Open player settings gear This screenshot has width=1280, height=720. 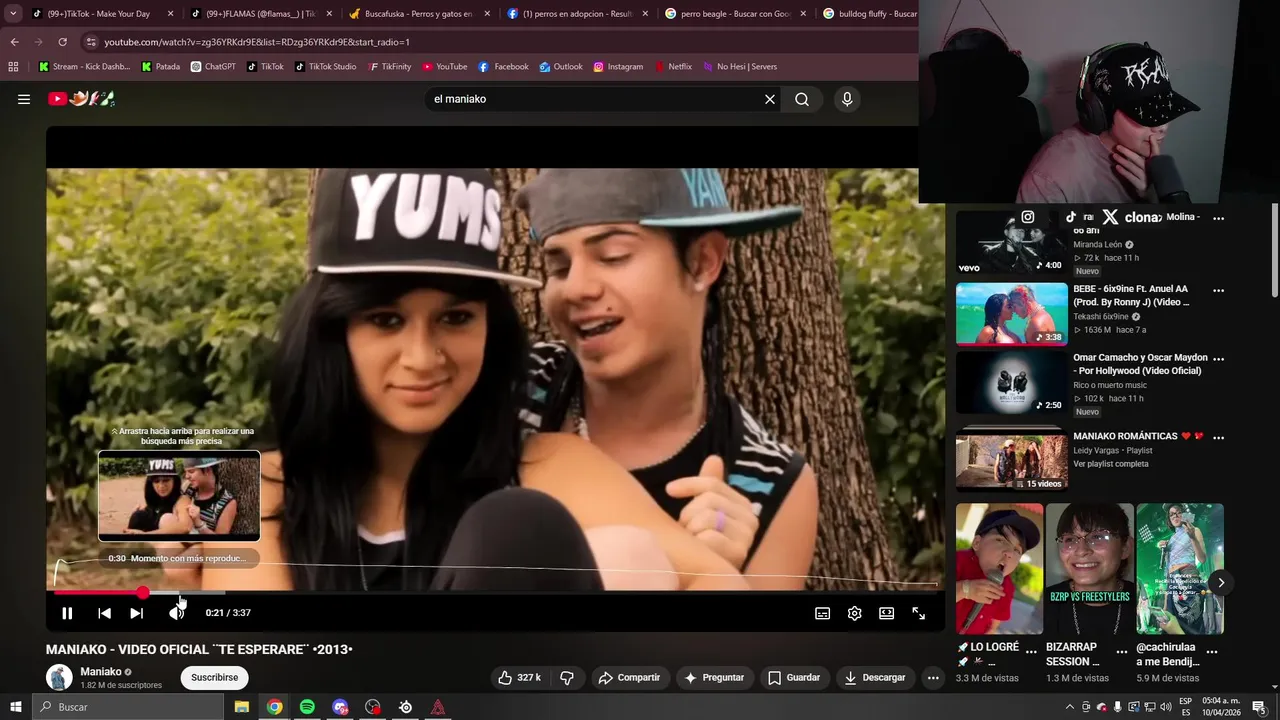click(855, 613)
